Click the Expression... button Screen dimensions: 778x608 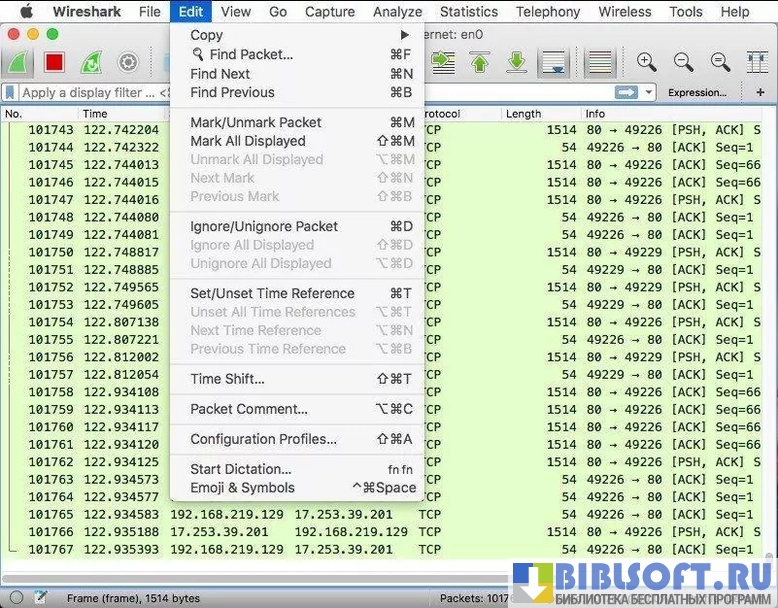tap(697, 92)
